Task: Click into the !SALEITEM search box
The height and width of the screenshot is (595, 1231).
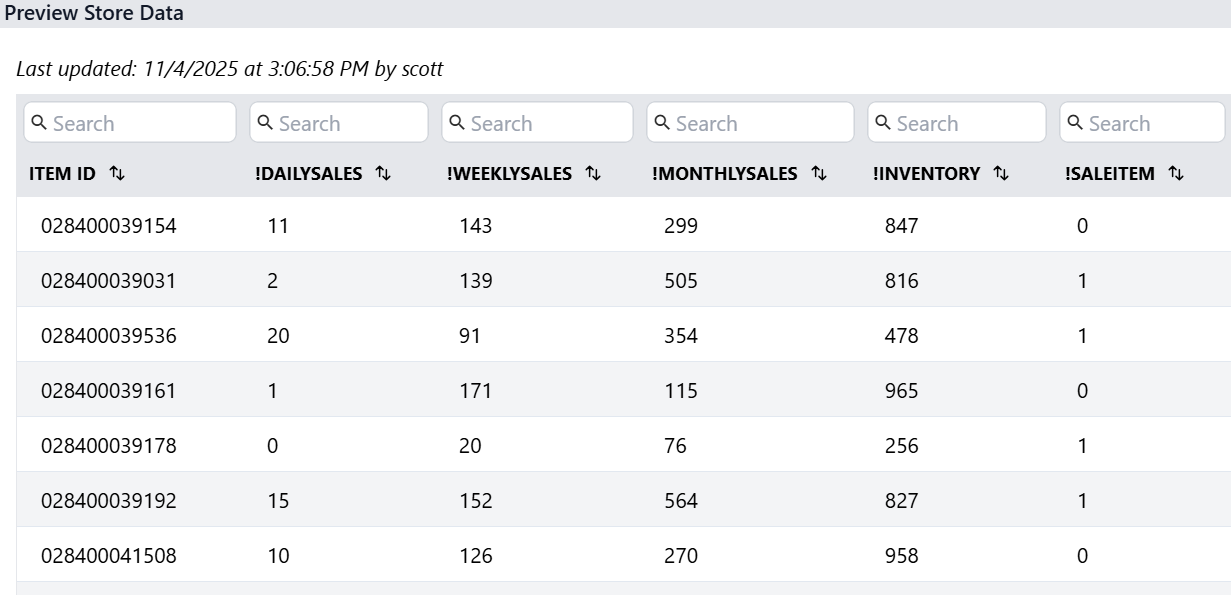Action: tap(1152, 123)
